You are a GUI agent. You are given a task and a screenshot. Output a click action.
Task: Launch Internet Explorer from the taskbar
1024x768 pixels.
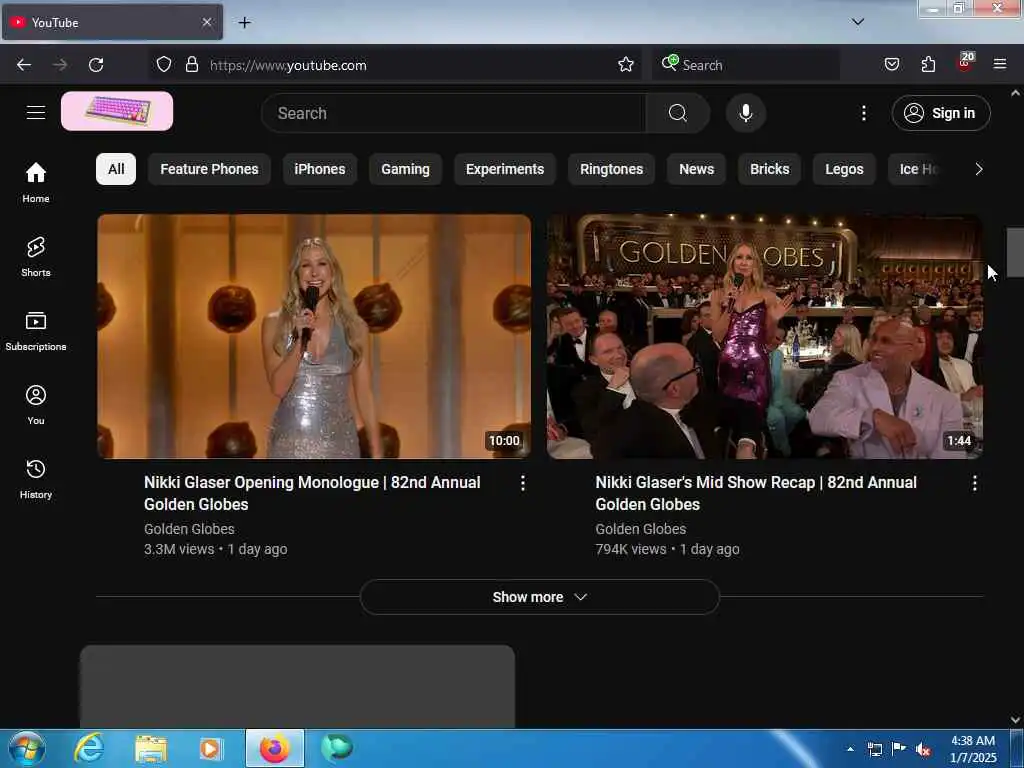tap(89, 748)
